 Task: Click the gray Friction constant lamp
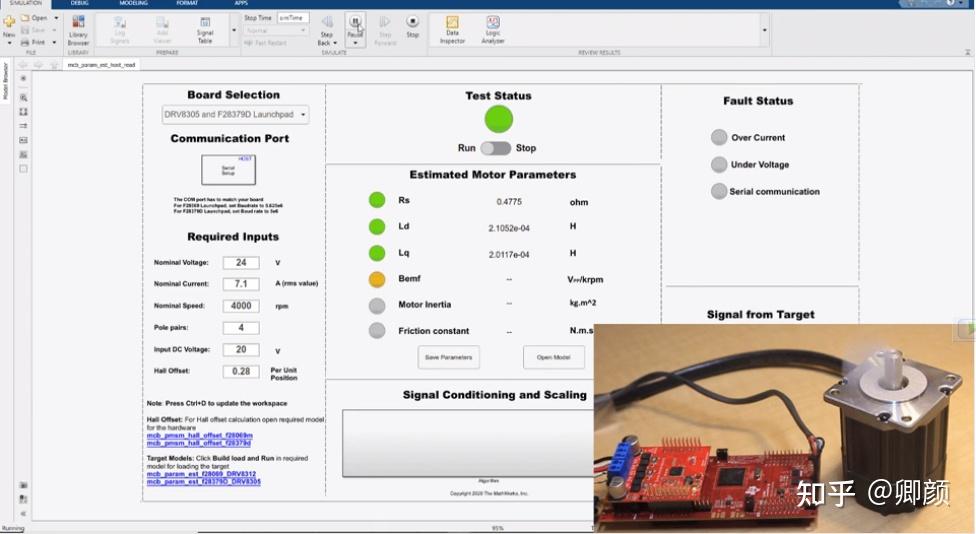[377, 330]
